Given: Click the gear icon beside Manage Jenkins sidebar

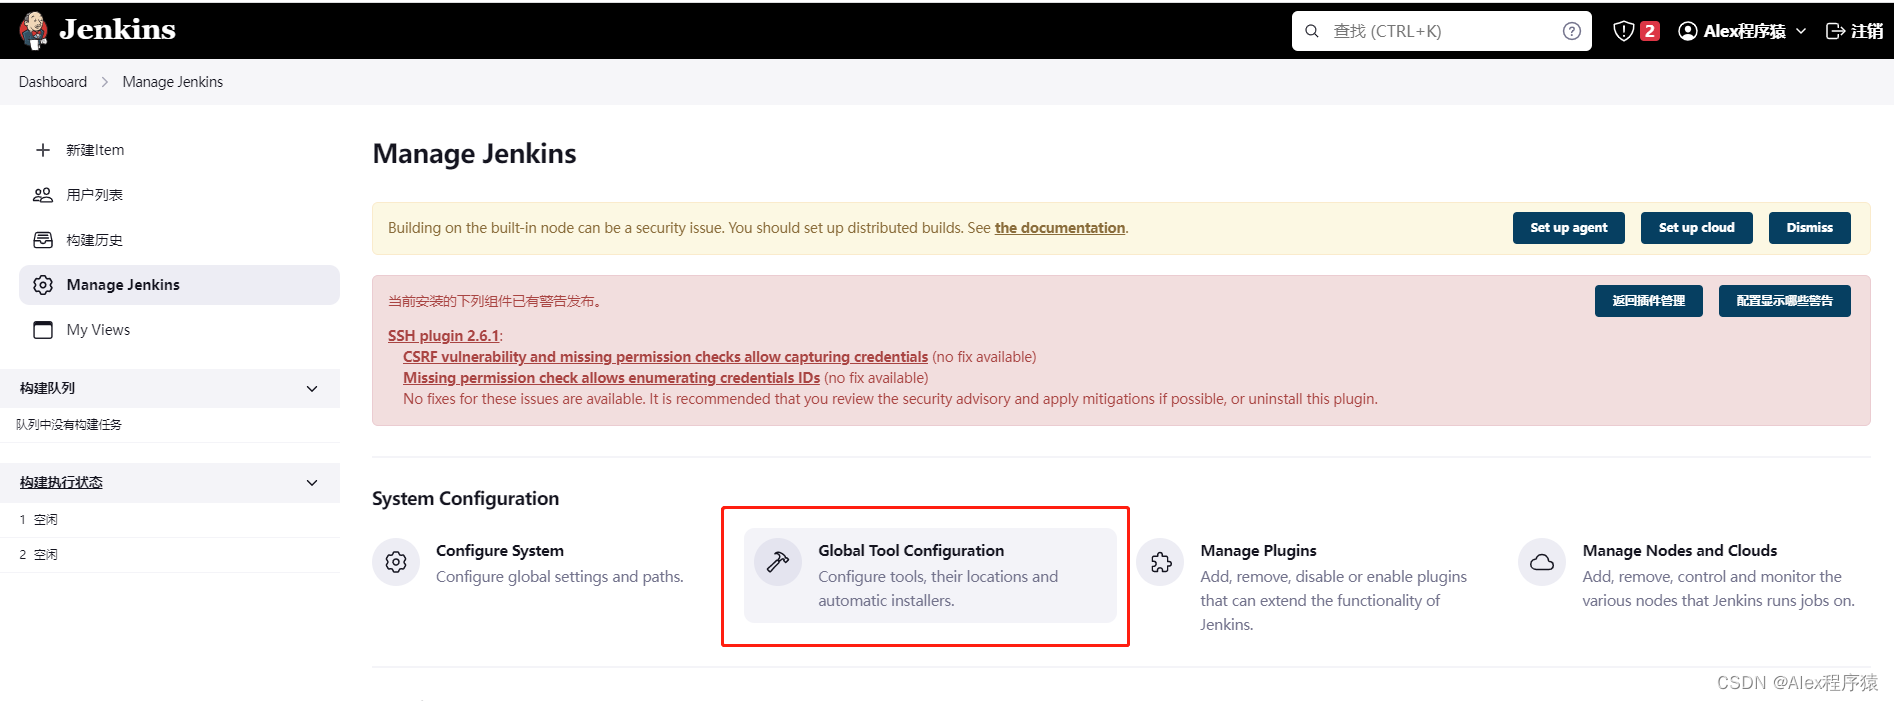Looking at the screenshot, I should click(x=43, y=285).
